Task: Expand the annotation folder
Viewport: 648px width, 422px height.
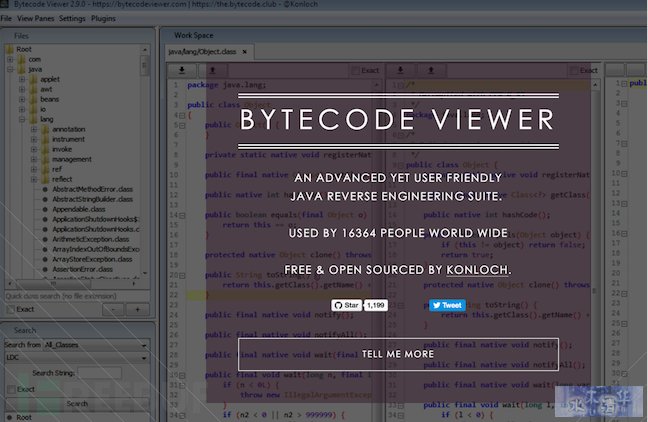Action: [34, 129]
